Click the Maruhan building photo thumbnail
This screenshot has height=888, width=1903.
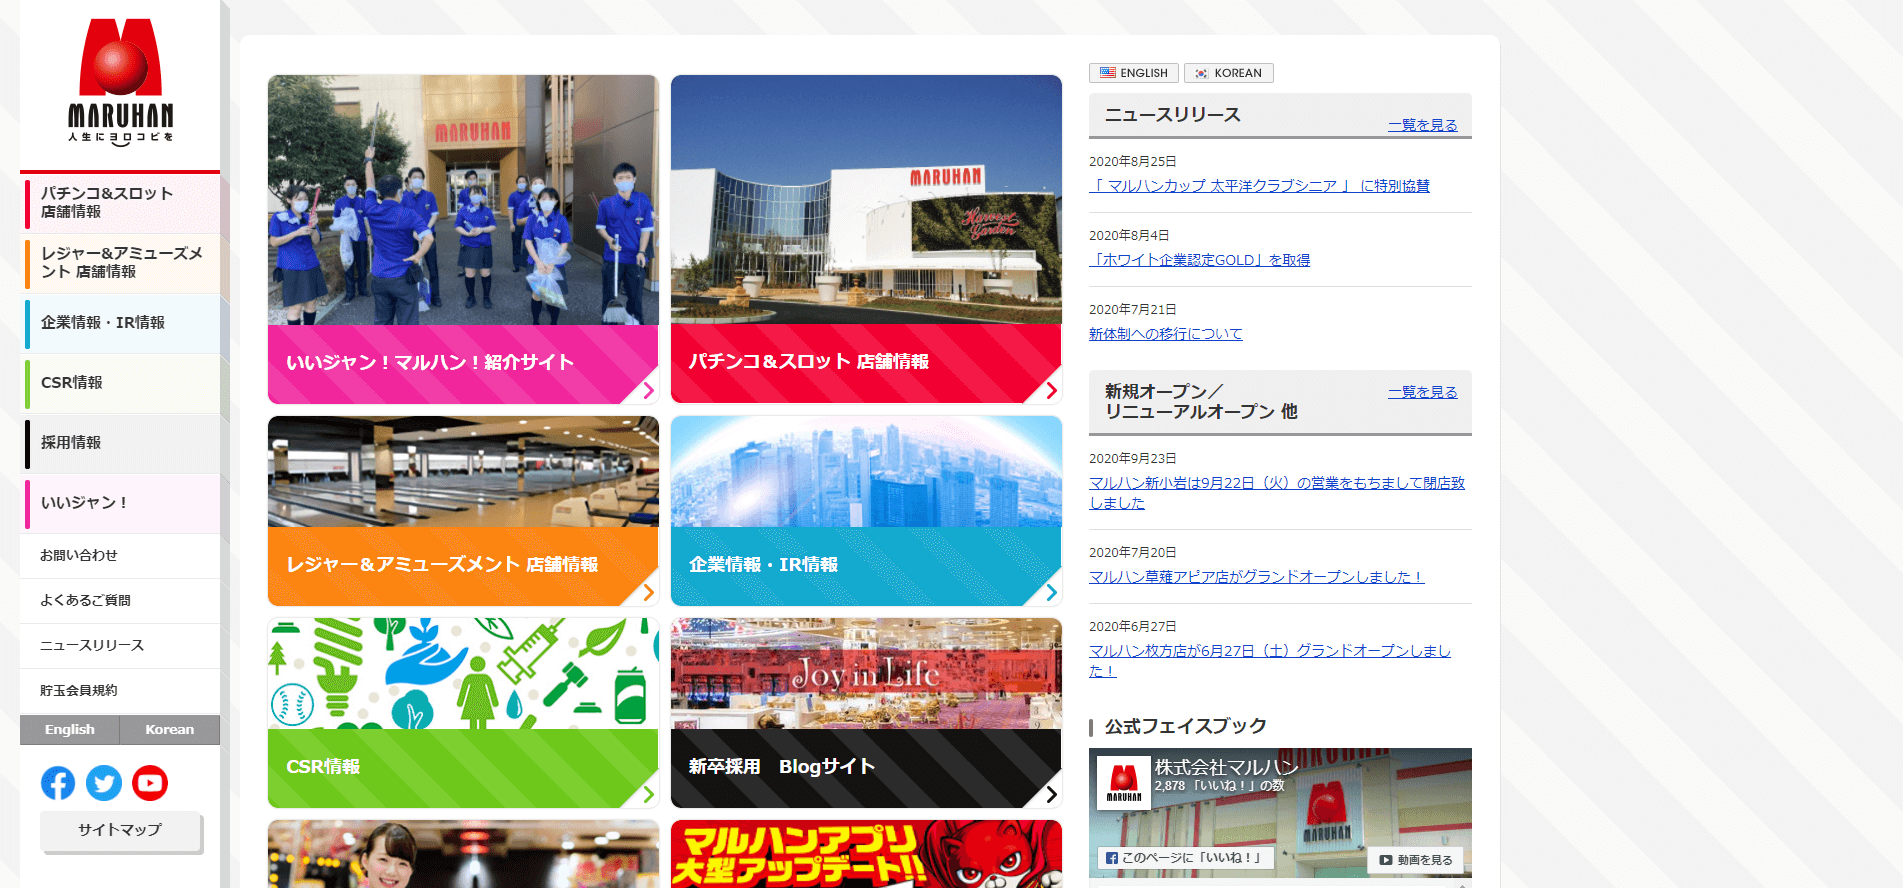click(x=866, y=200)
